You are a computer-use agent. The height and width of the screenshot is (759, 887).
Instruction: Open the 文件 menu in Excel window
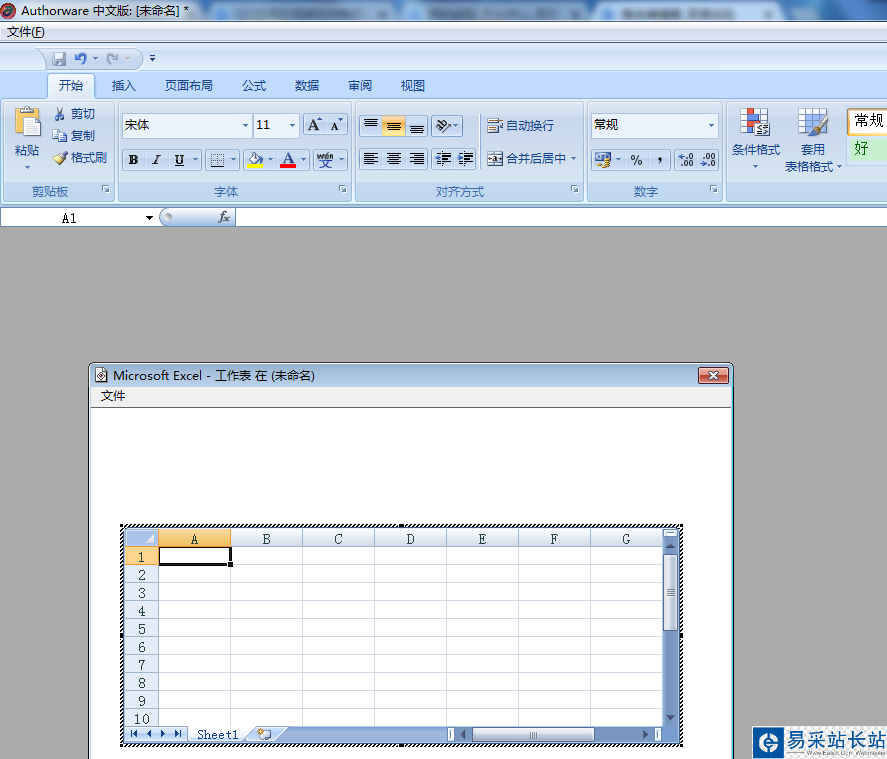pyautogui.click(x=113, y=396)
